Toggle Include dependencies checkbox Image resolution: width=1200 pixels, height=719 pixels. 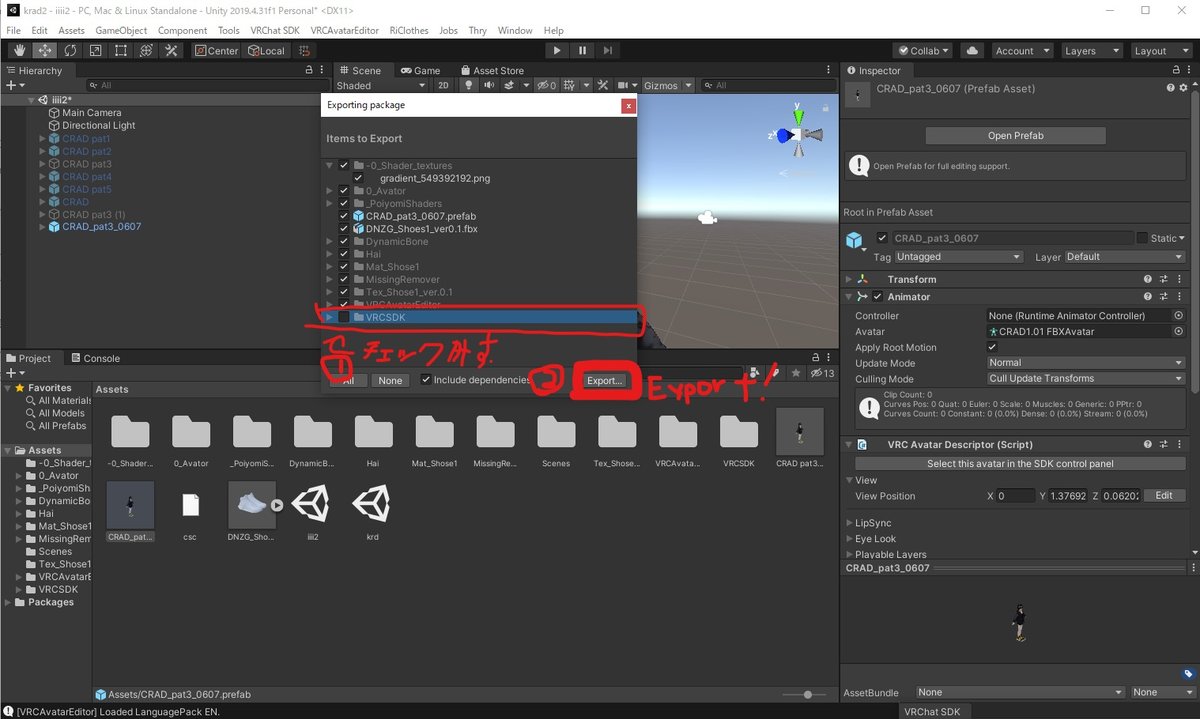point(426,380)
